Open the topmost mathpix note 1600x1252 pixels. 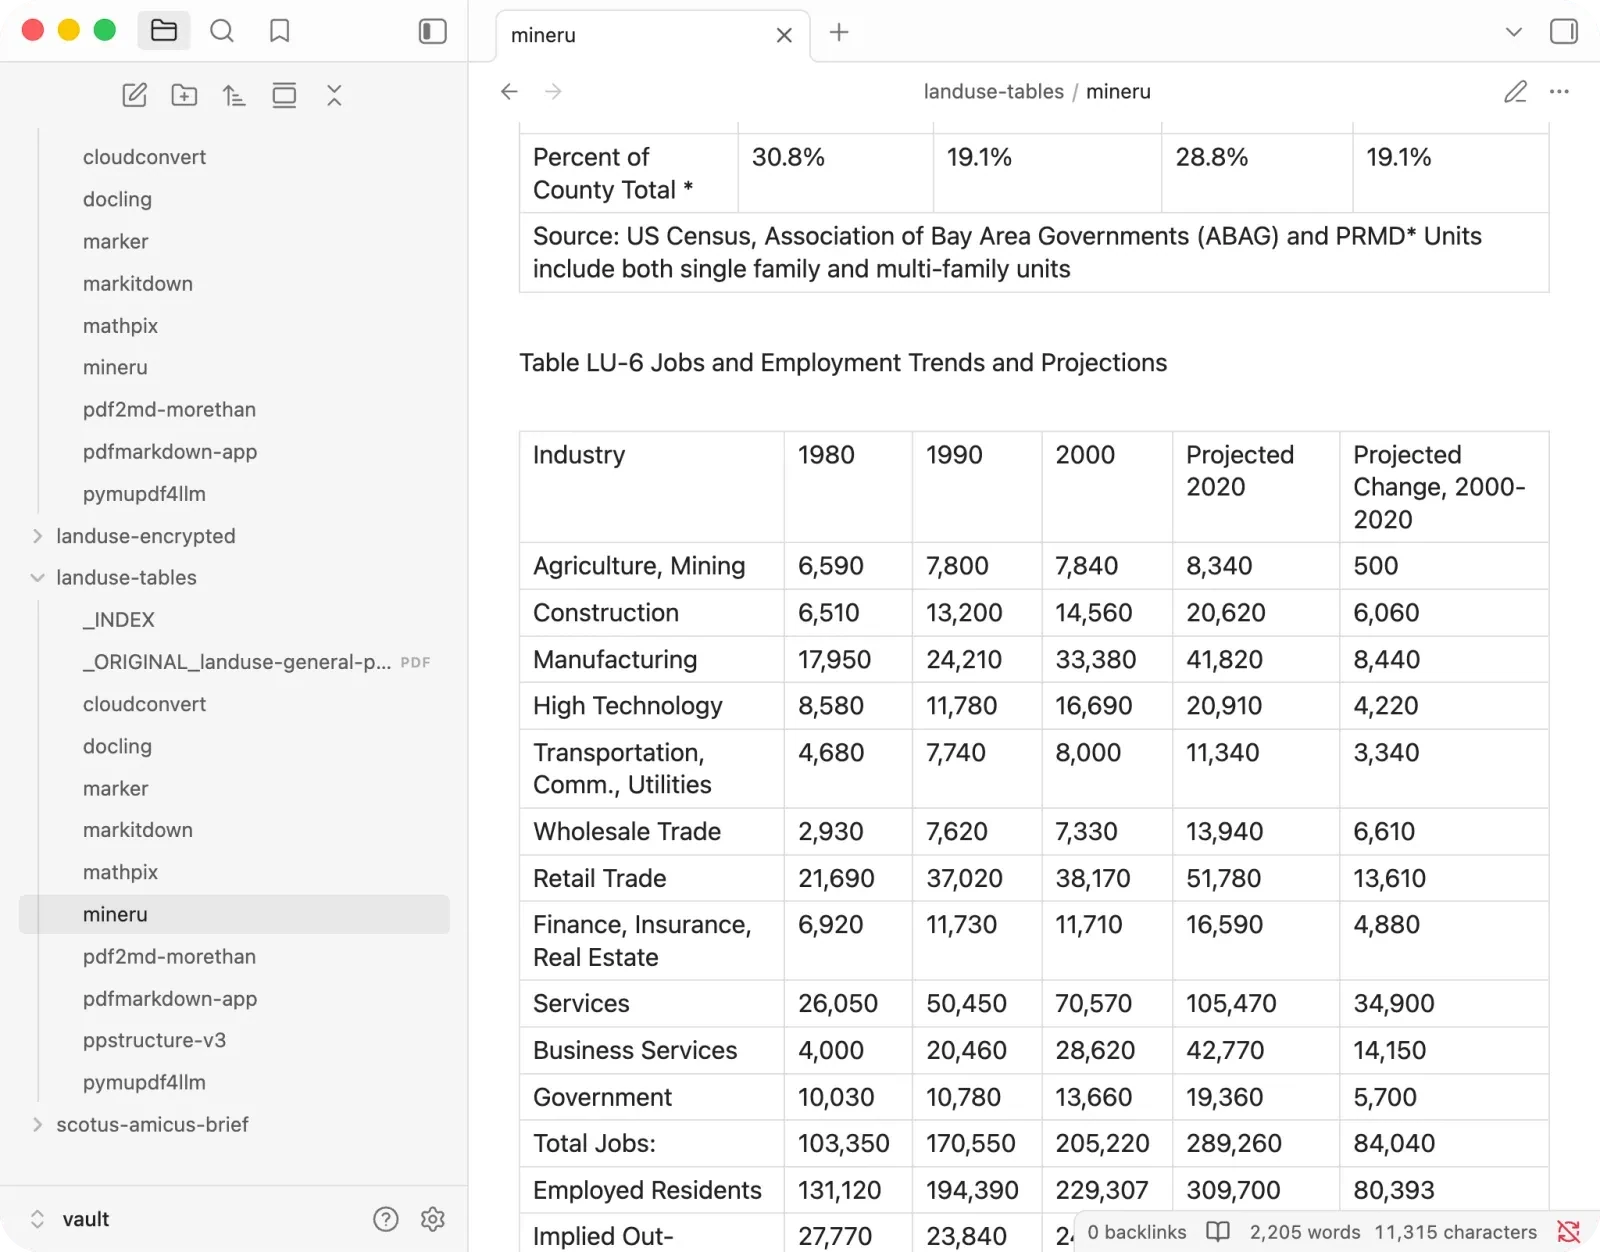120,326
